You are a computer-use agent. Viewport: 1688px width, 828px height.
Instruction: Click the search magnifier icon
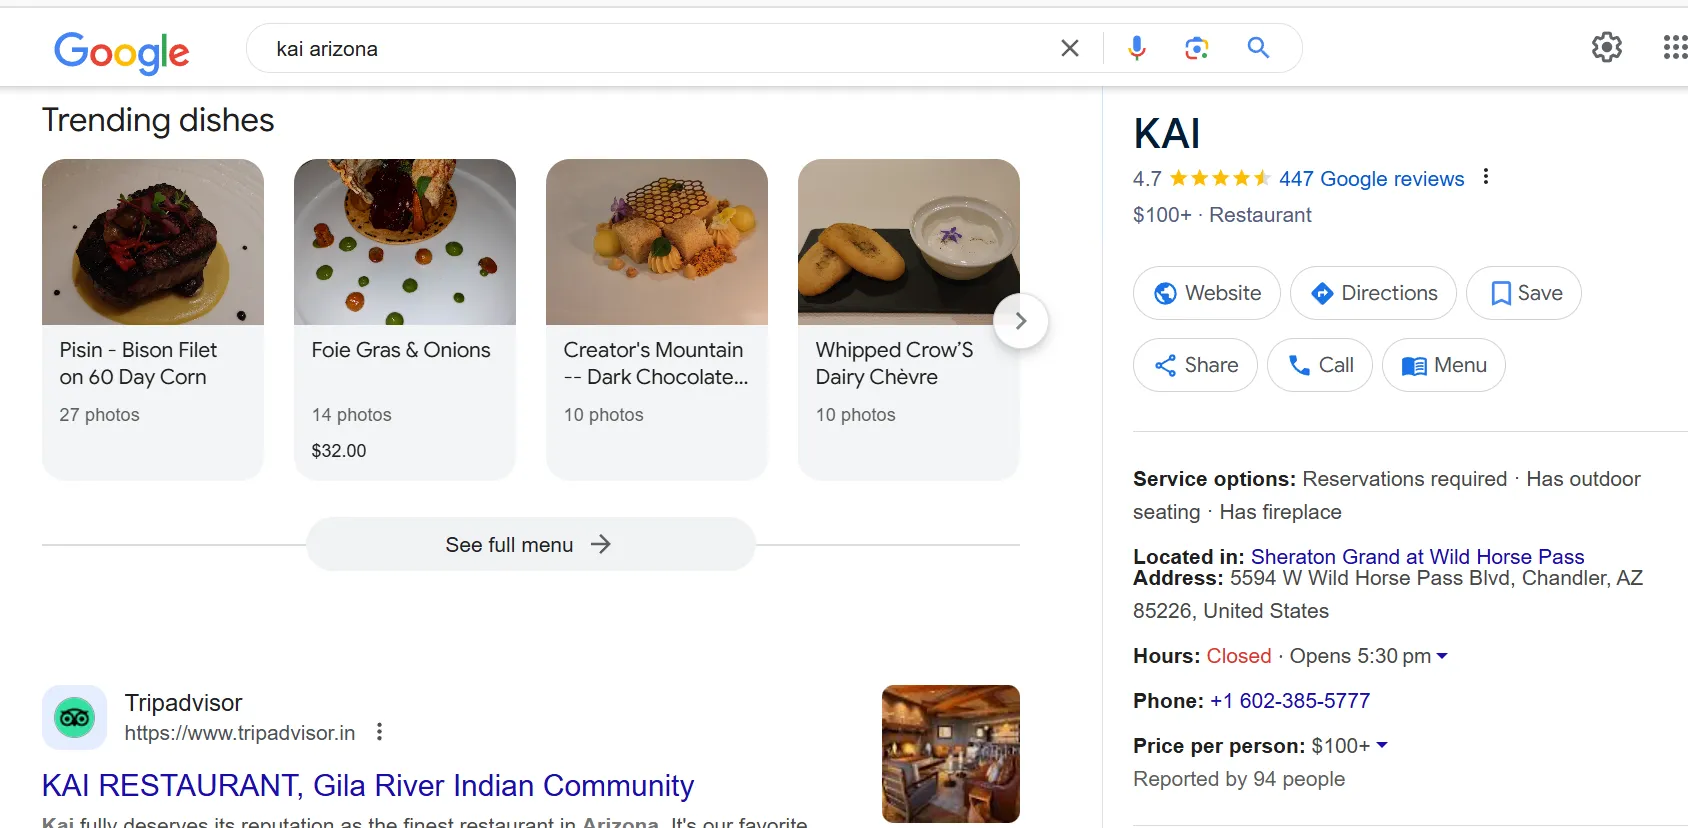point(1258,47)
